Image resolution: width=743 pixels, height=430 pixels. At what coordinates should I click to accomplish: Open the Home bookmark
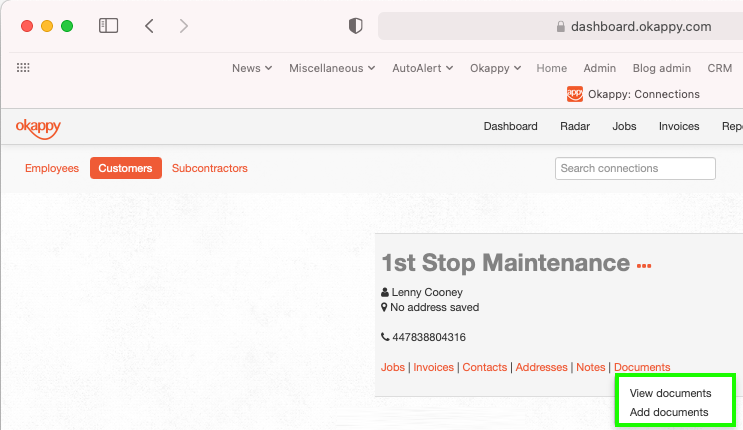click(552, 68)
